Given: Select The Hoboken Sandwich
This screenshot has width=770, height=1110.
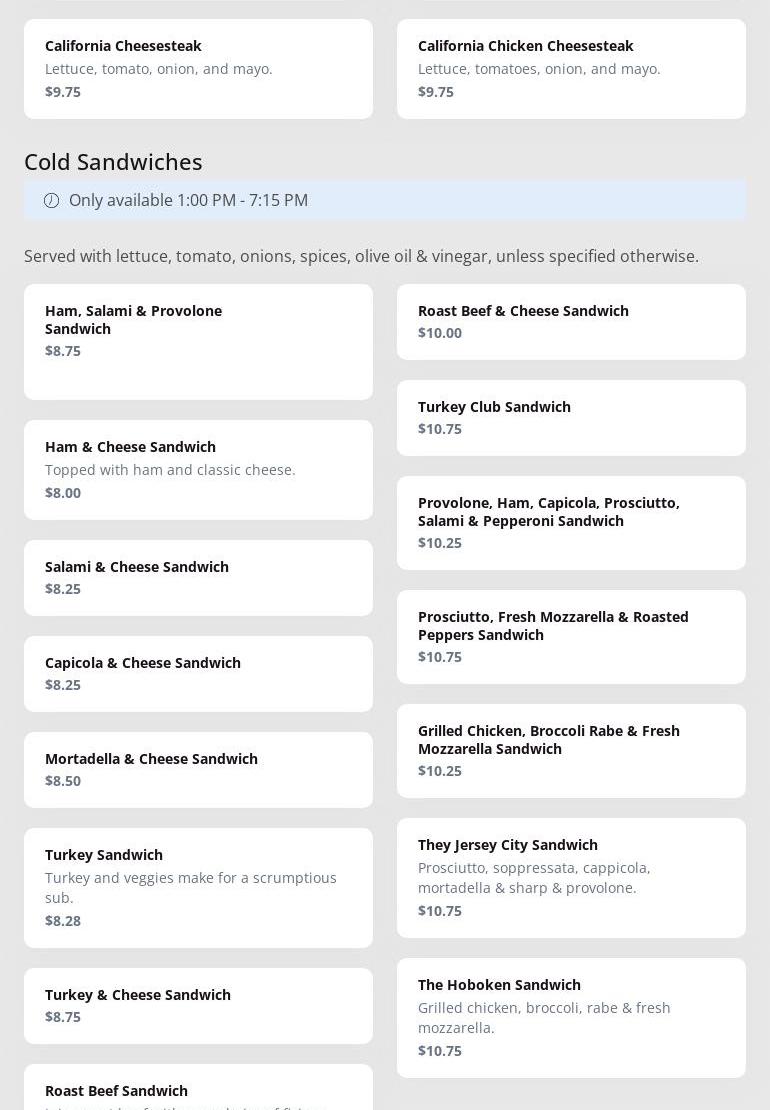Looking at the screenshot, I should point(571,1017).
